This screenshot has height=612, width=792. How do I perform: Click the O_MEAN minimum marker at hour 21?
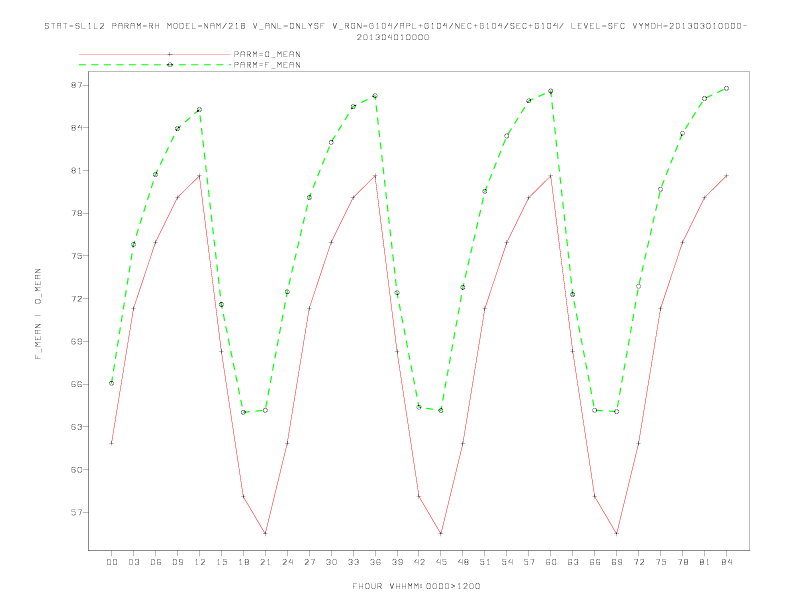coord(265,533)
